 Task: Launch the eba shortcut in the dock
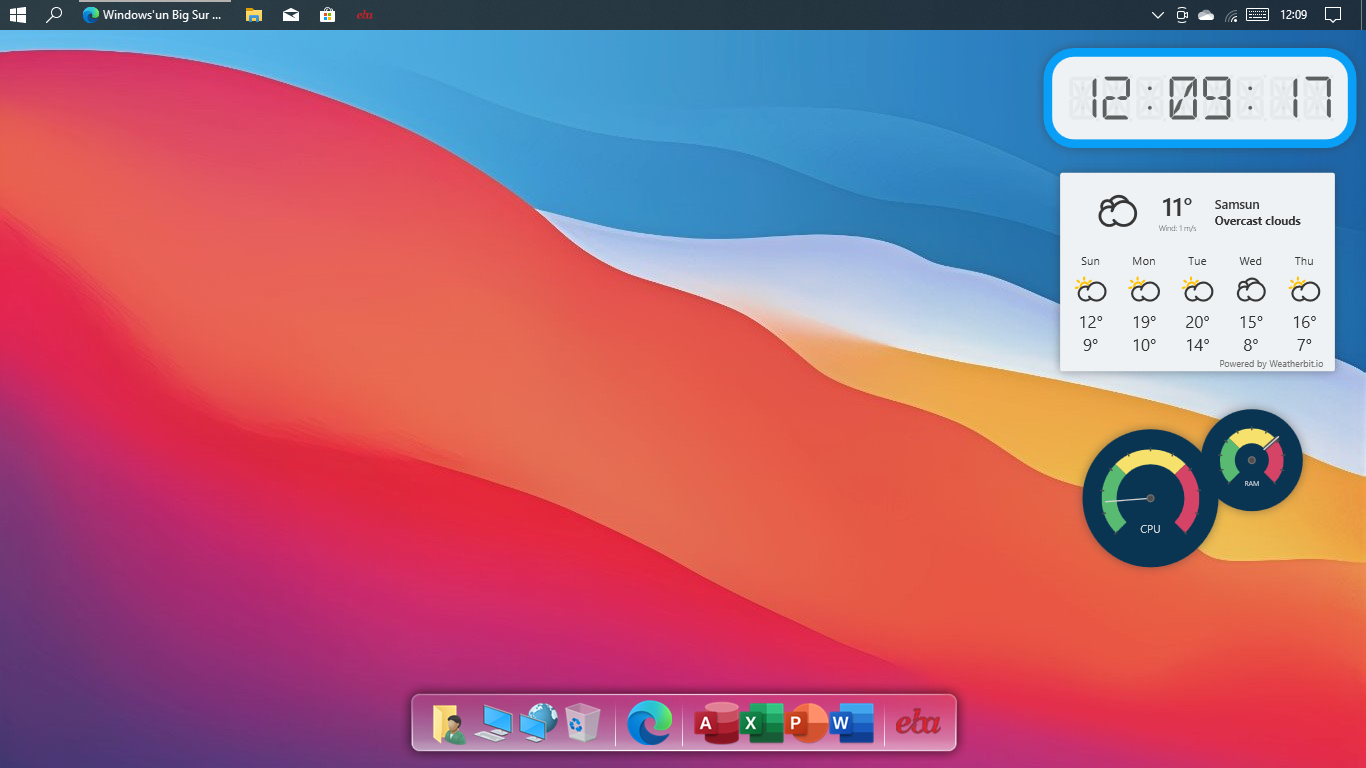[x=918, y=722]
